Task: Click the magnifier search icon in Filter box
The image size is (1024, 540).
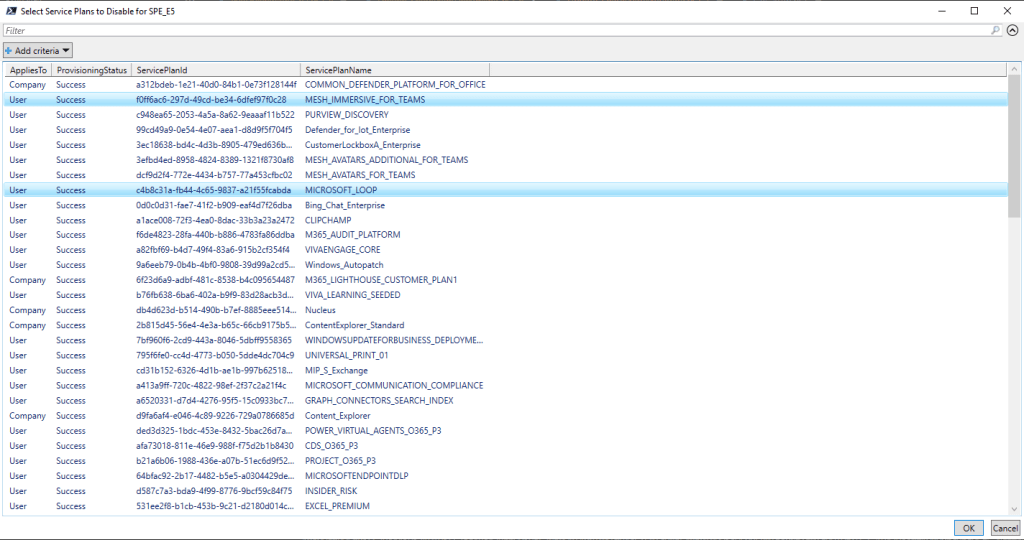Action: click(995, 31)
